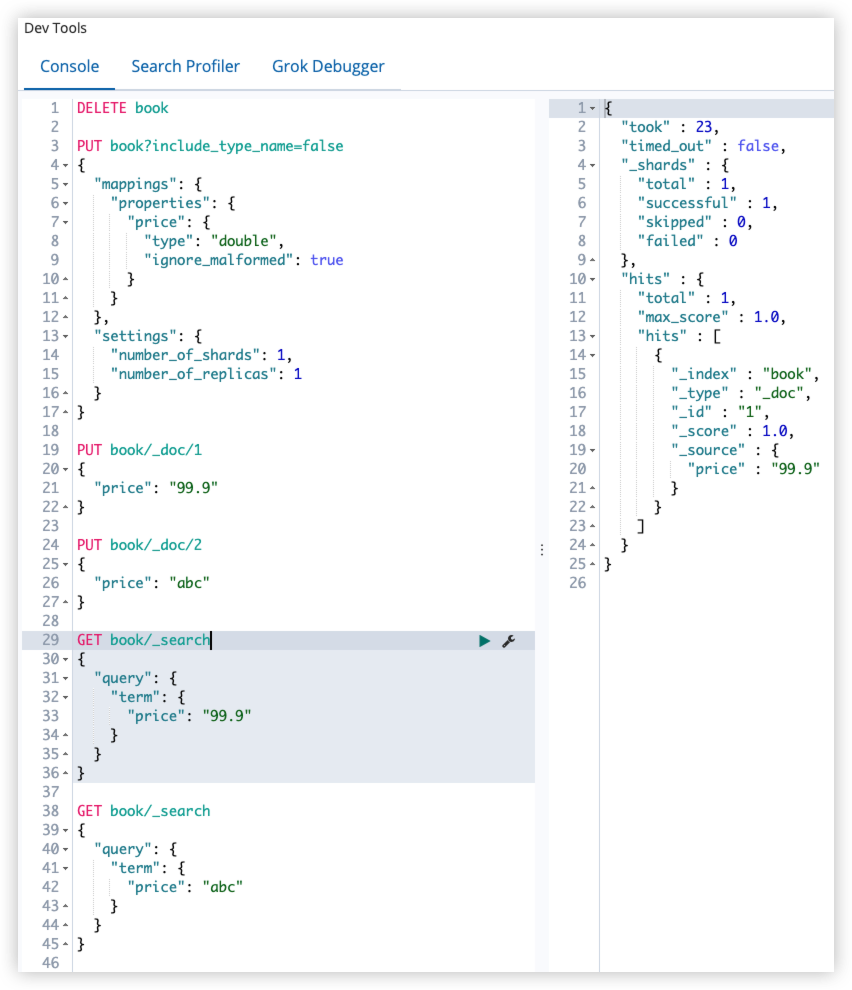This screenshot has height=990, width=852.
Task: Click the "PUT book/_doc/1" request line
Action: (140, 450)
